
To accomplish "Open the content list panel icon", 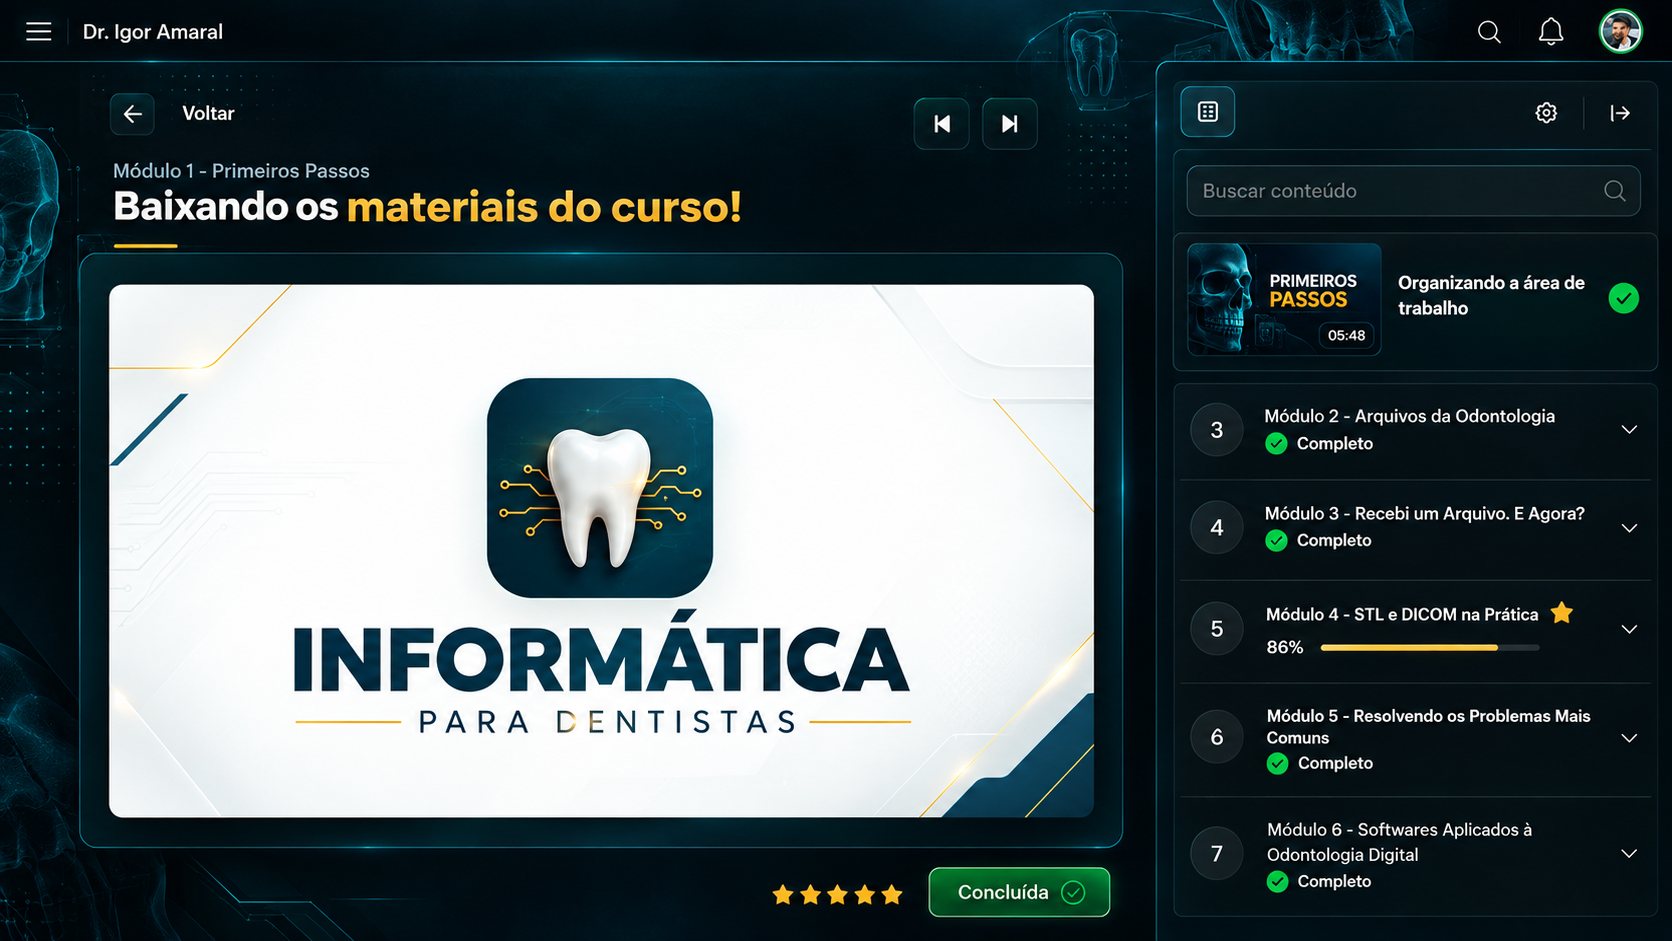I will (x=1208, y=112).
